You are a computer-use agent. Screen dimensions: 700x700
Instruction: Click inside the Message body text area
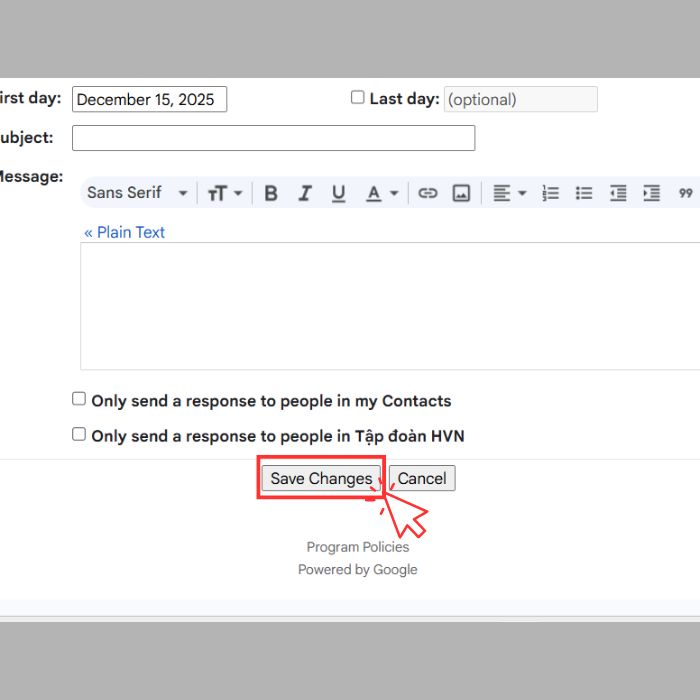(390, 306)
